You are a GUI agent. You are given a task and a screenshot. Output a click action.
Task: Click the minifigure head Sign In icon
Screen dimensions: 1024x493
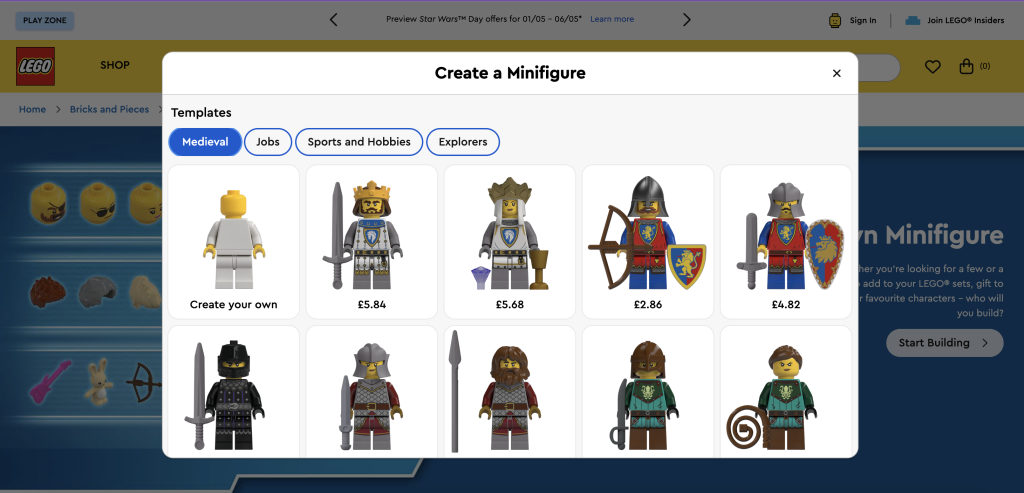point(835,20)
